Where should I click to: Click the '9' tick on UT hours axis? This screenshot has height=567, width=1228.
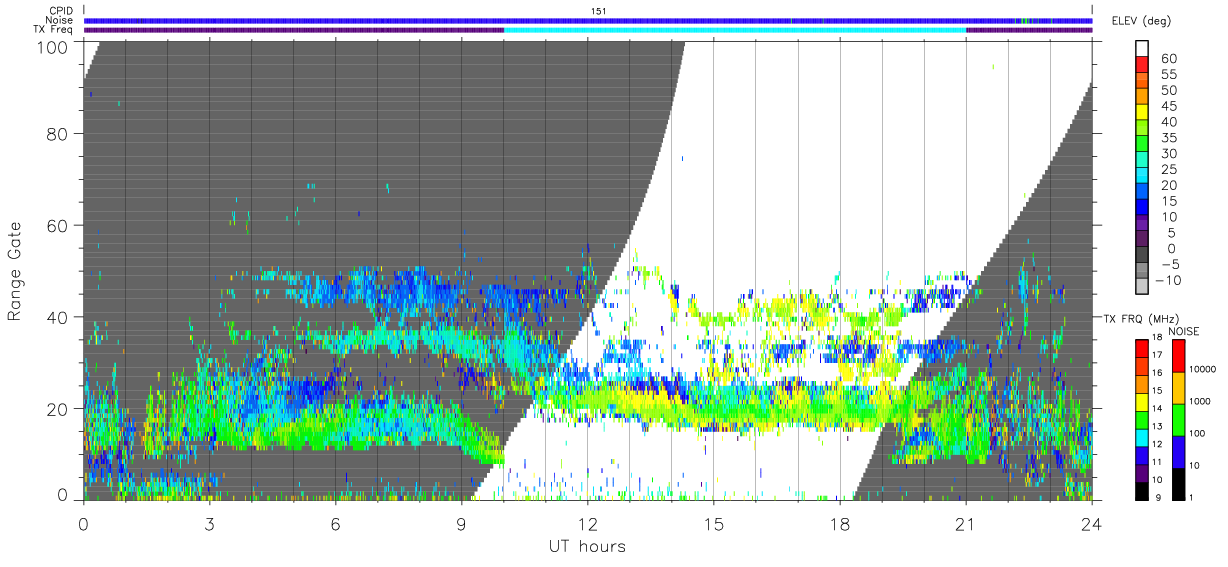[462, 523]
